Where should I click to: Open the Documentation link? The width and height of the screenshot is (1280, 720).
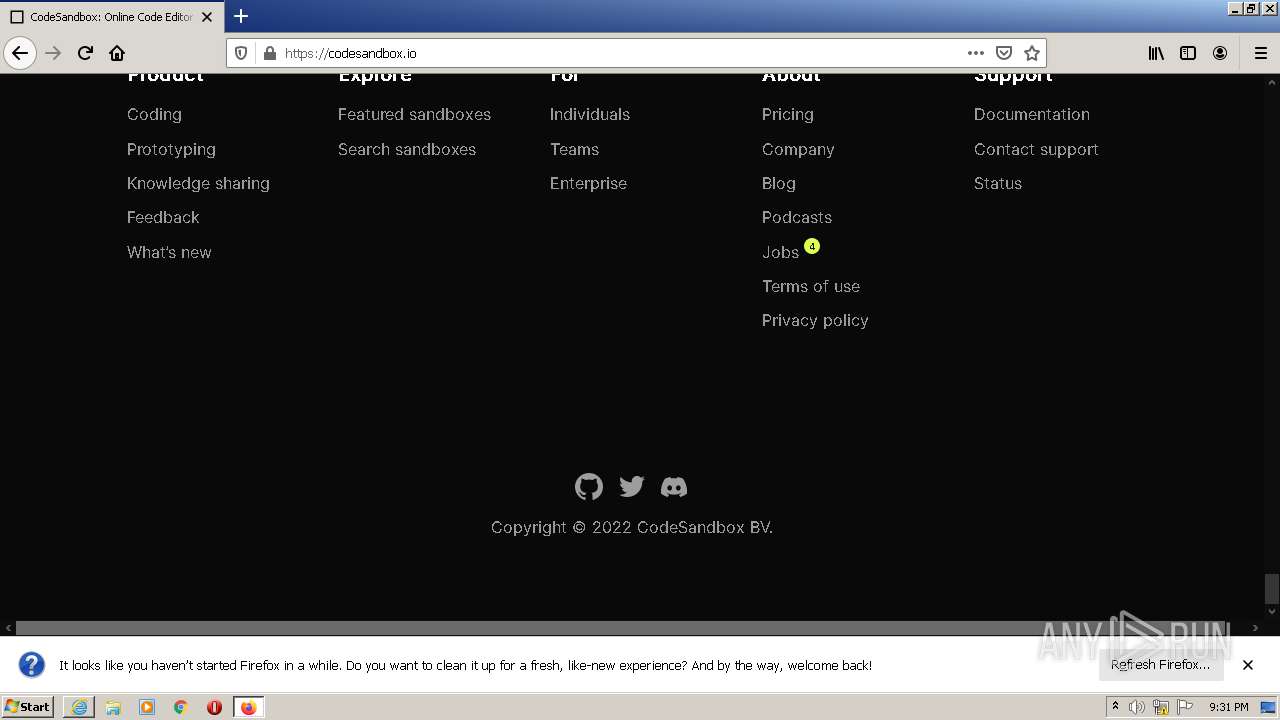1032,114
